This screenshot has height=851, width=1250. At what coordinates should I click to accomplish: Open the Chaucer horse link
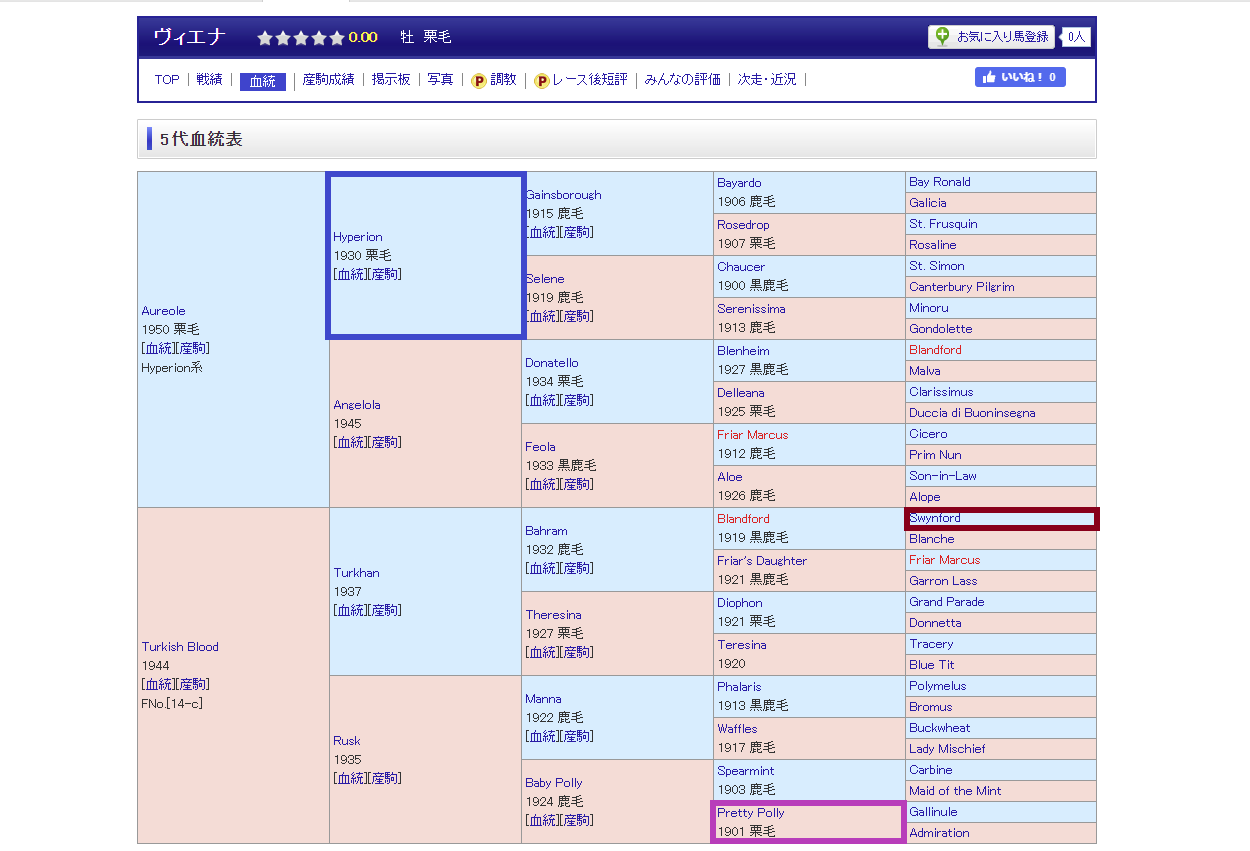(741, 267)
